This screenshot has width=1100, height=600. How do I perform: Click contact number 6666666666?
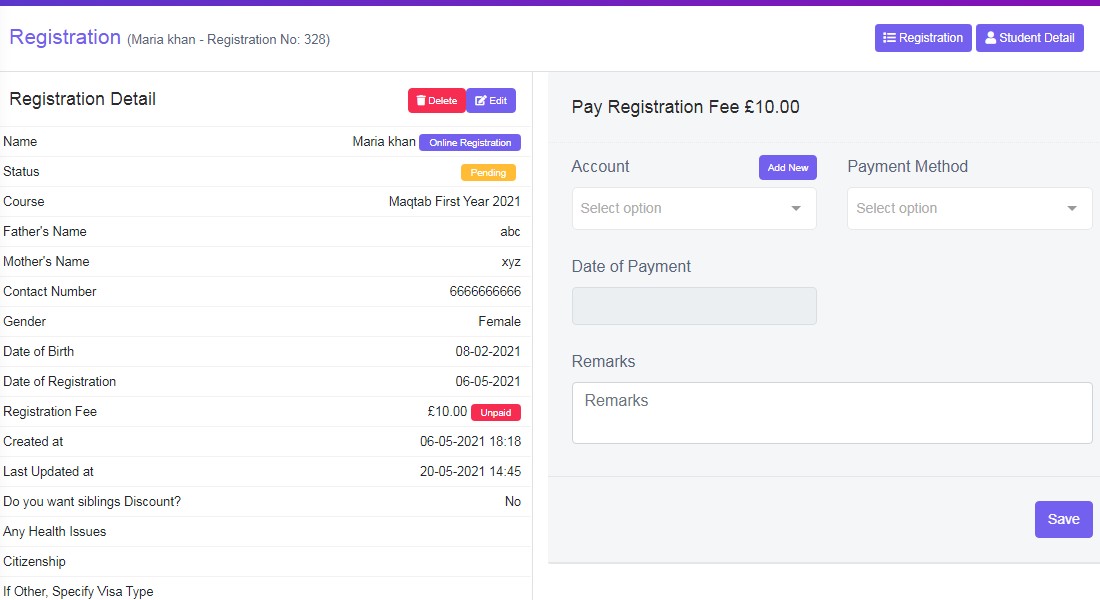[x=485, y=291]
